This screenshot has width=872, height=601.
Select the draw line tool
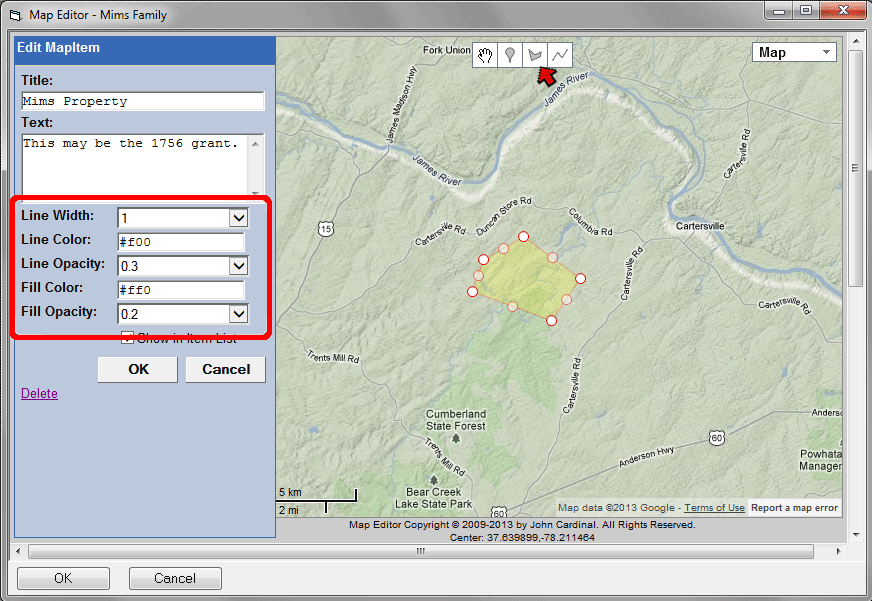[x=562, y=54]
